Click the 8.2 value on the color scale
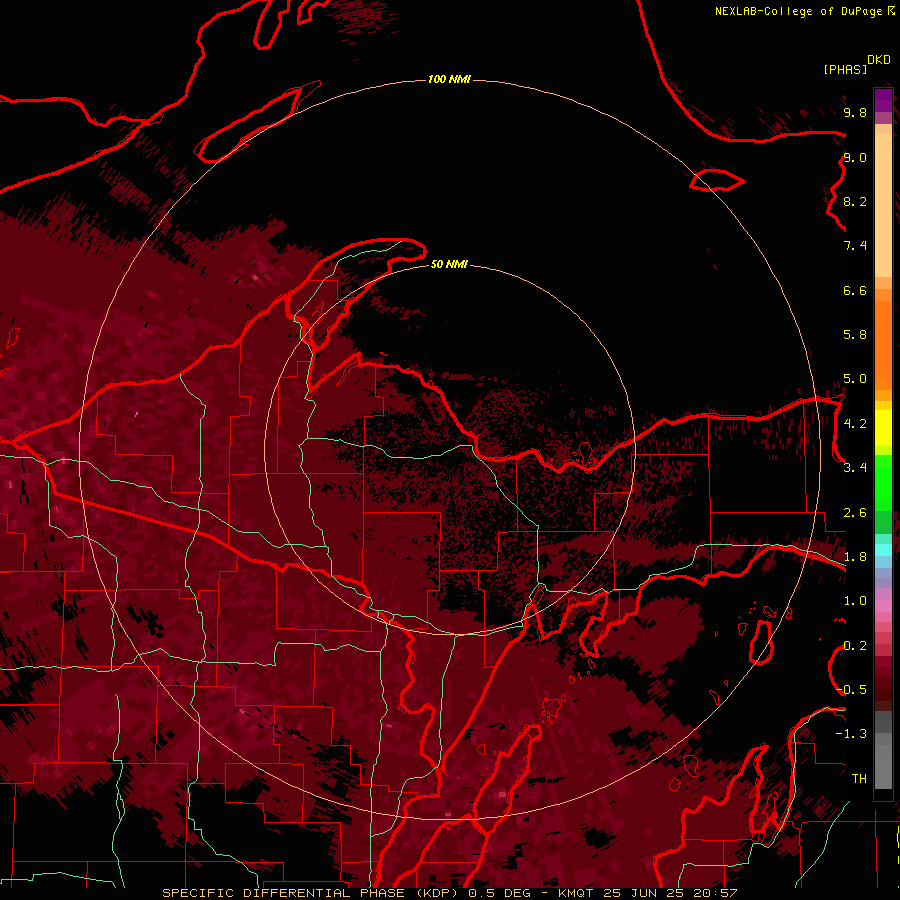 [x=854, y=201]
